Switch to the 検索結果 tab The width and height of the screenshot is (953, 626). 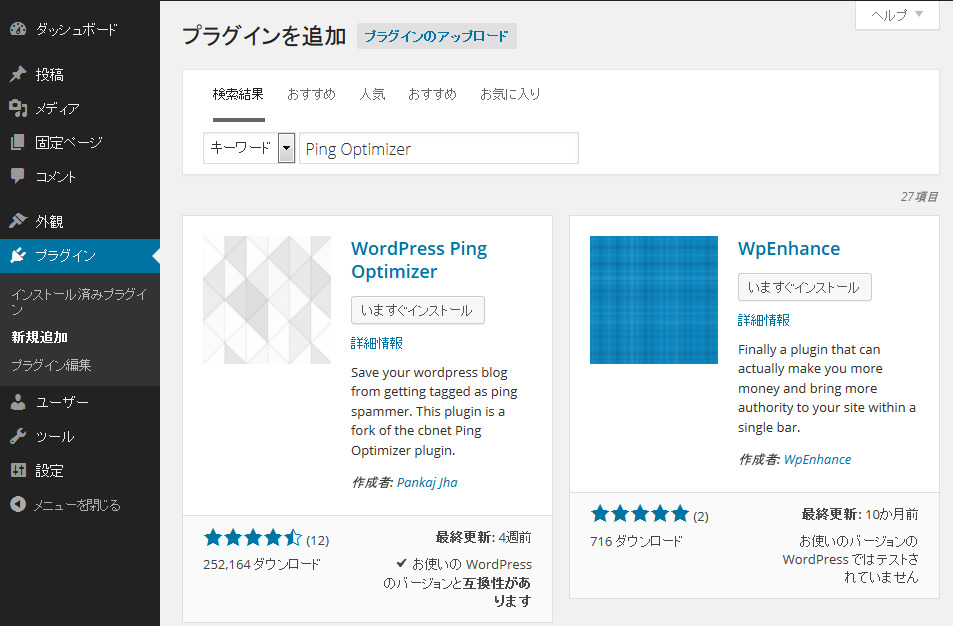(238, 94)
